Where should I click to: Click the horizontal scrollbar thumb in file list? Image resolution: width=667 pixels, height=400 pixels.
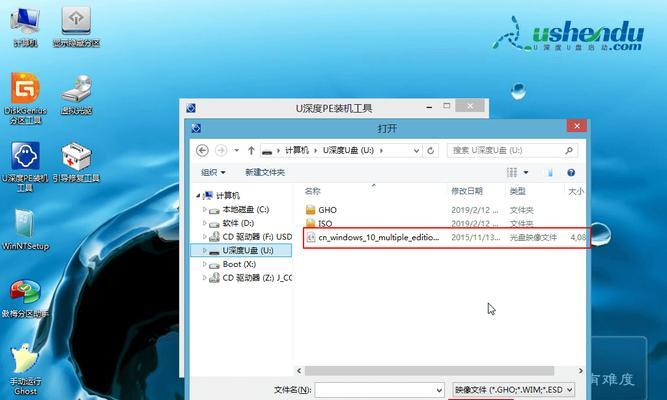pos(429,371)
